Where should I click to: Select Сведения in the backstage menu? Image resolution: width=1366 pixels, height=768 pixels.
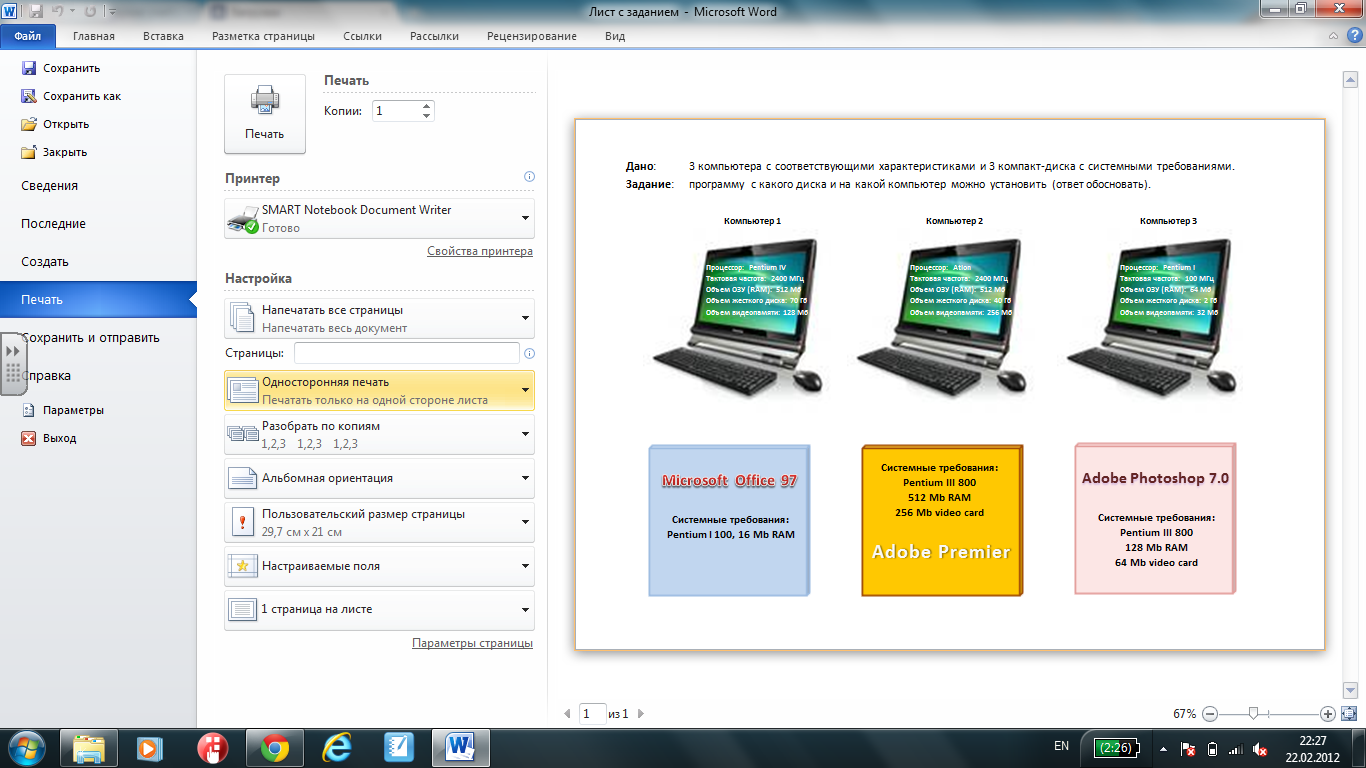[x=49, y=186]
